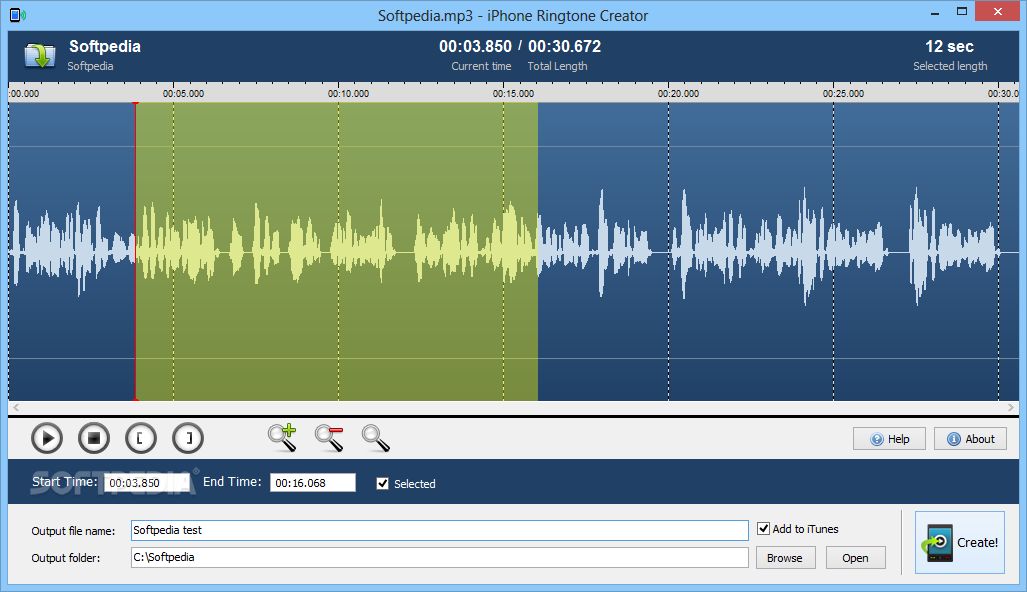
Task: Click the waveform scrollbar right arrow
Action: point(1011,407)
